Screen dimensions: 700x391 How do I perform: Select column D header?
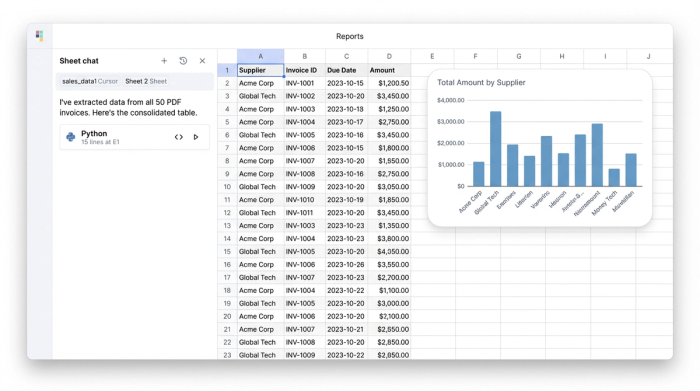389,56
